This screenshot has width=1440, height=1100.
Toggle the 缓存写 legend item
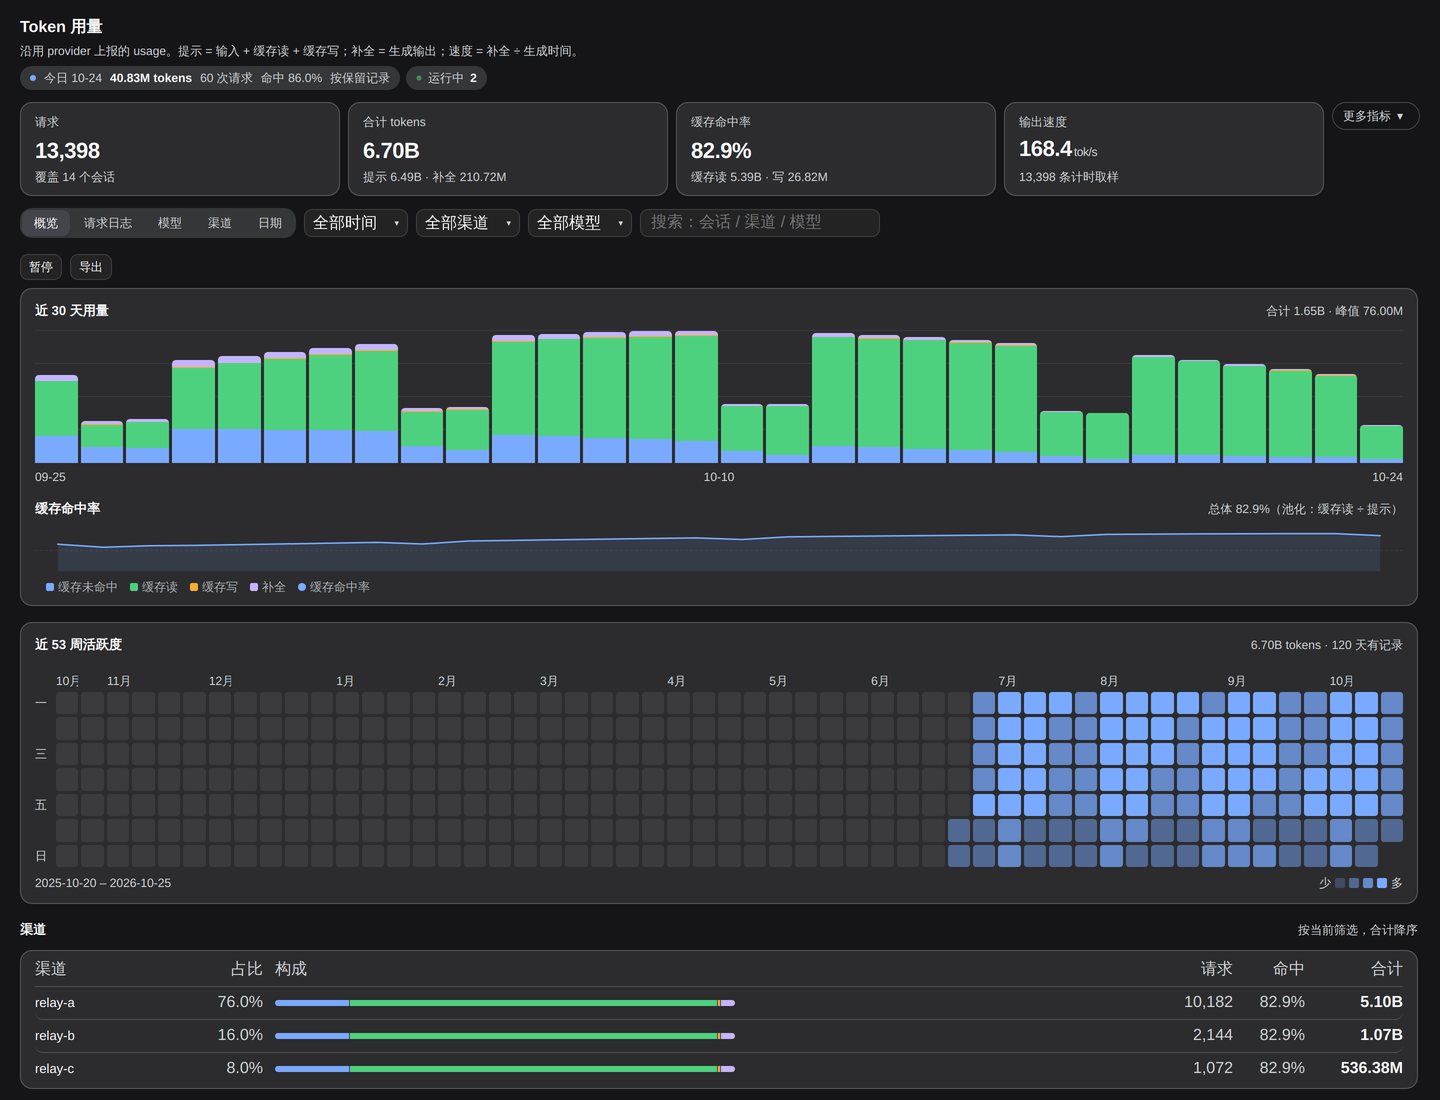tap(214, 587)
